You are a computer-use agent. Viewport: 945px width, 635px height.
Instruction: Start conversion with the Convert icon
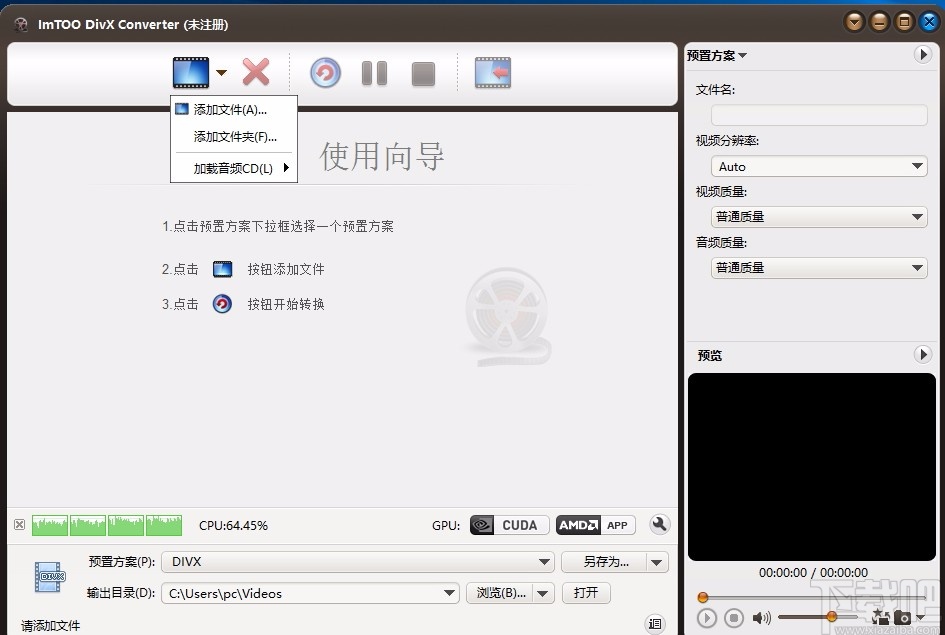coord(324,72)
